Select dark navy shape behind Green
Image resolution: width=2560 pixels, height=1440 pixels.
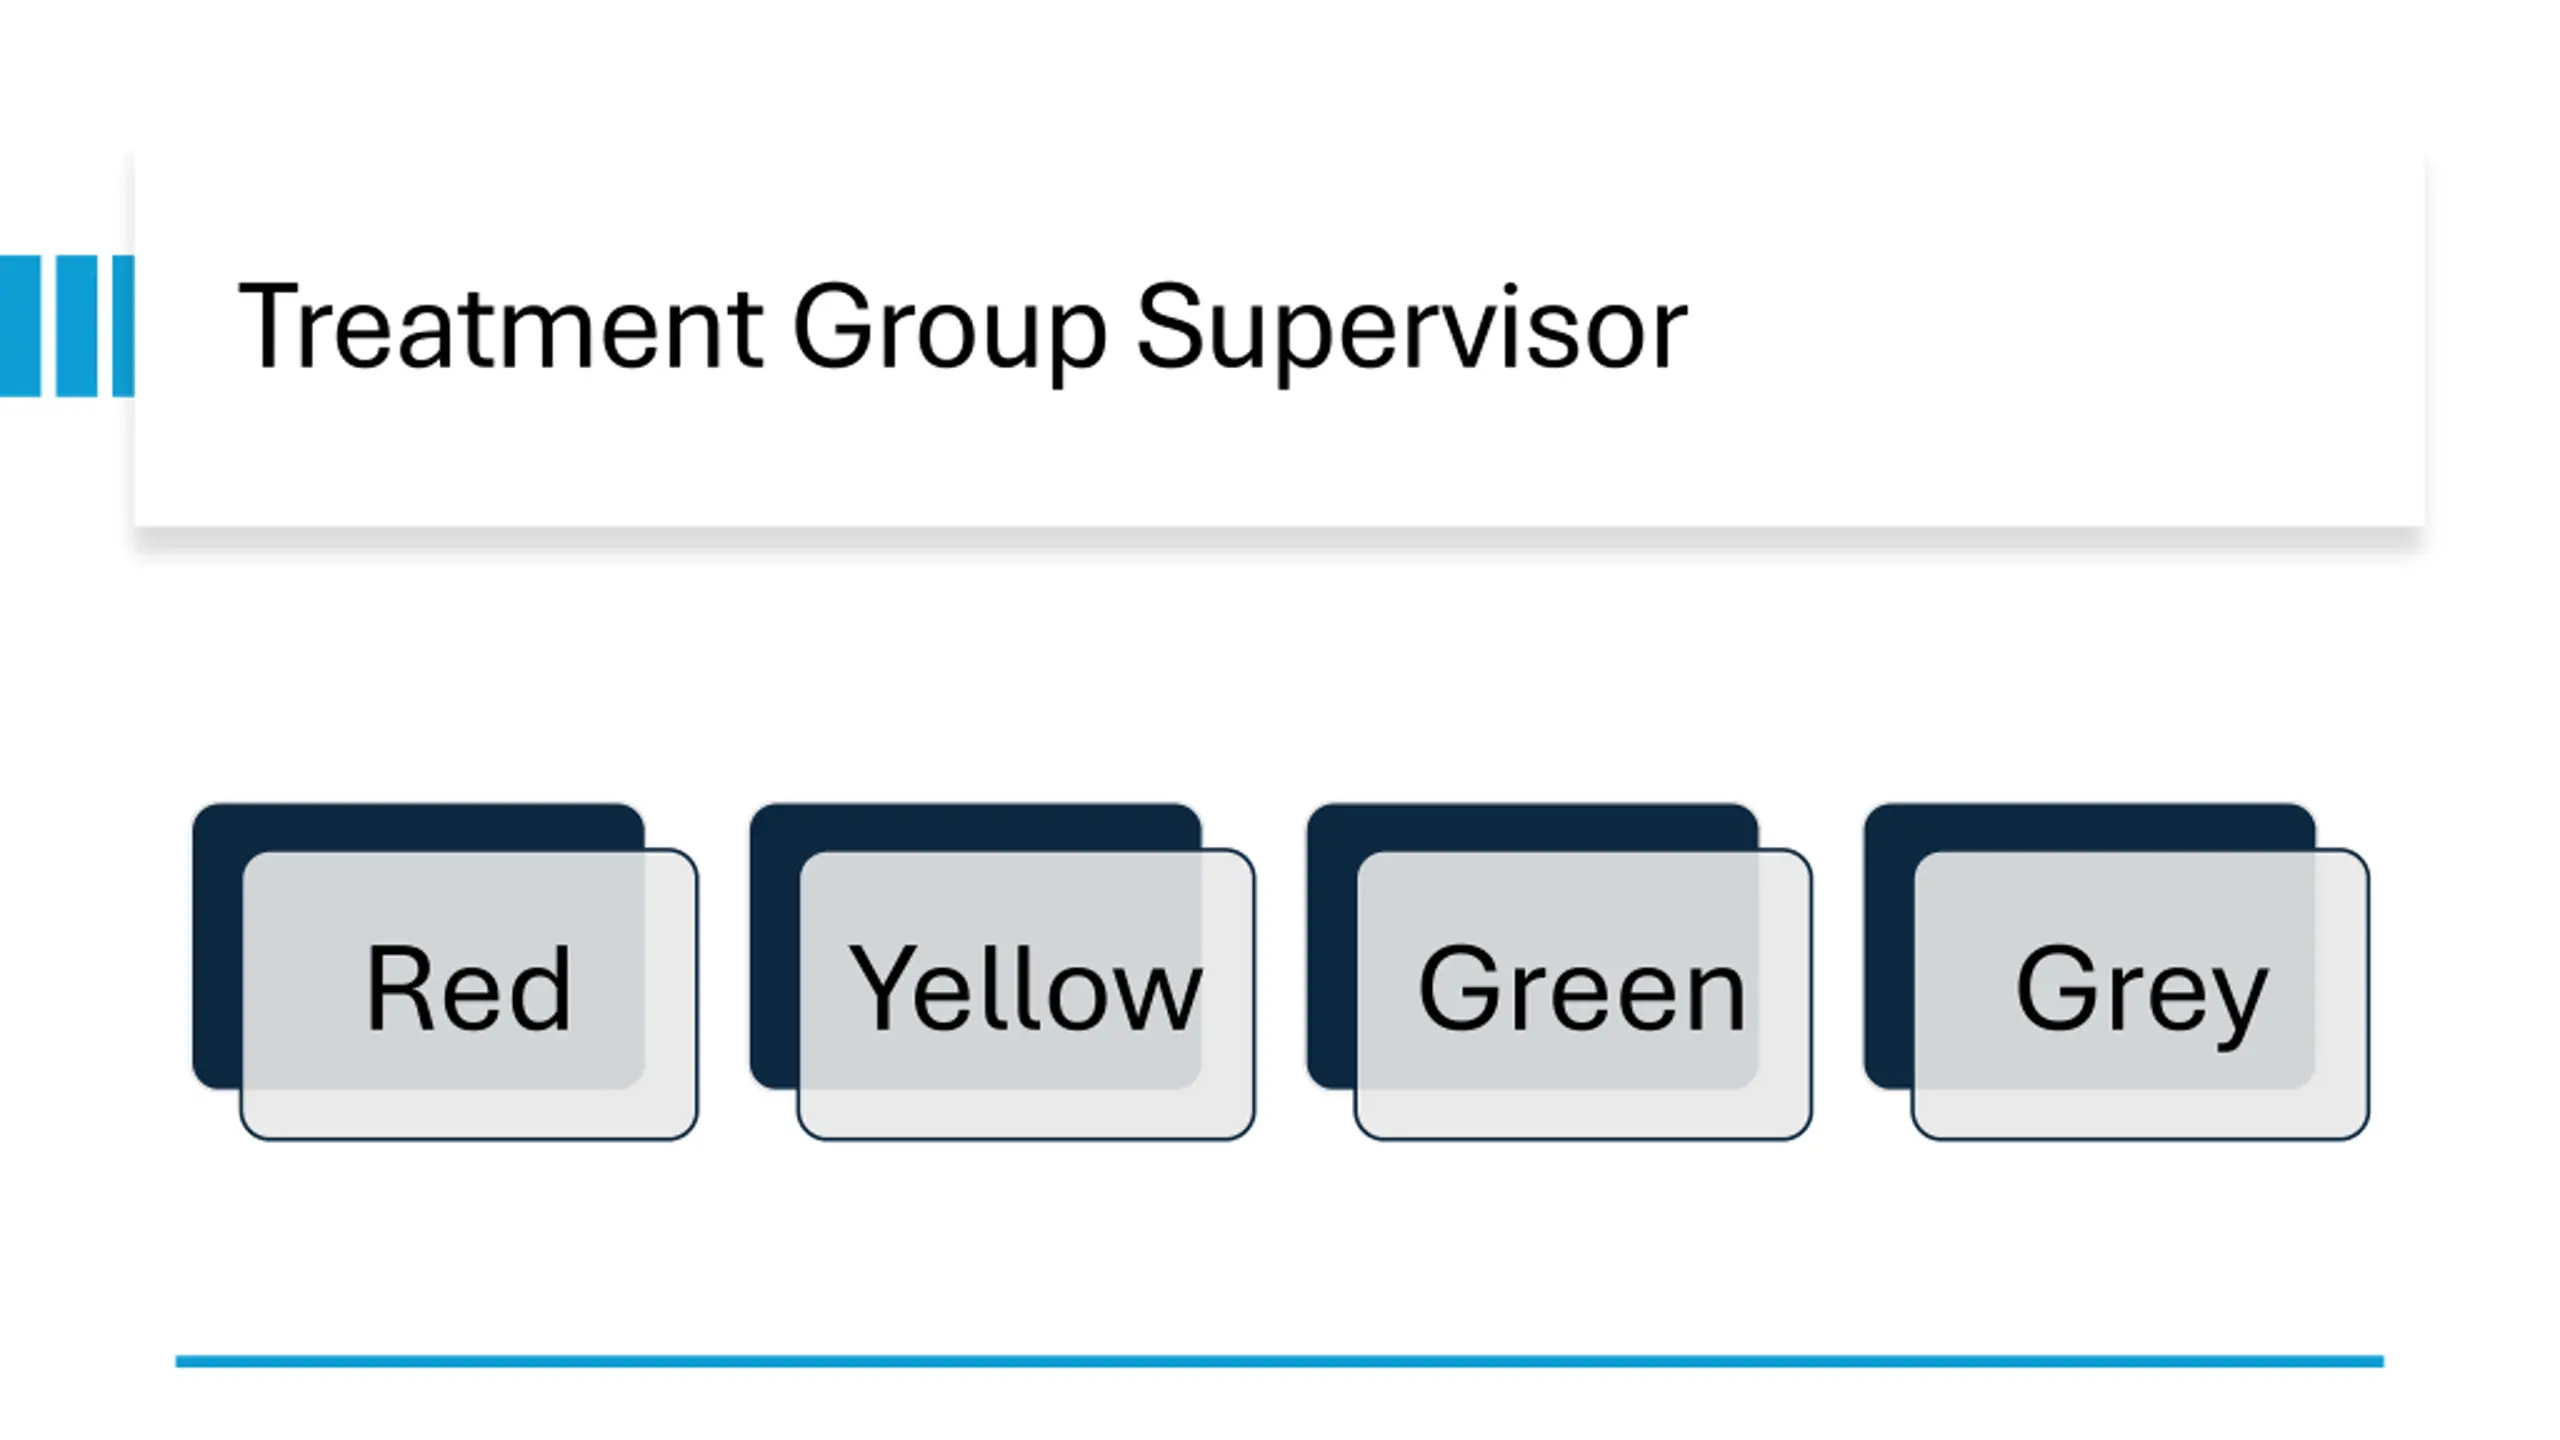(x=1532, y=826)
